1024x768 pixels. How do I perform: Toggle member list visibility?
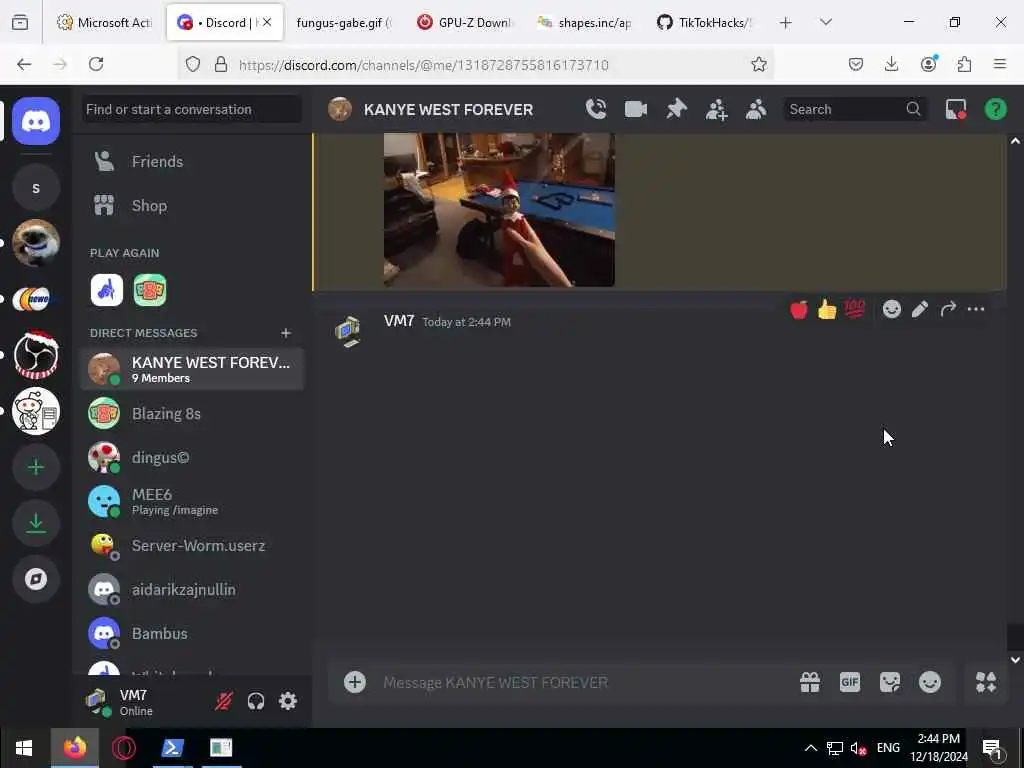click(756, 109)
